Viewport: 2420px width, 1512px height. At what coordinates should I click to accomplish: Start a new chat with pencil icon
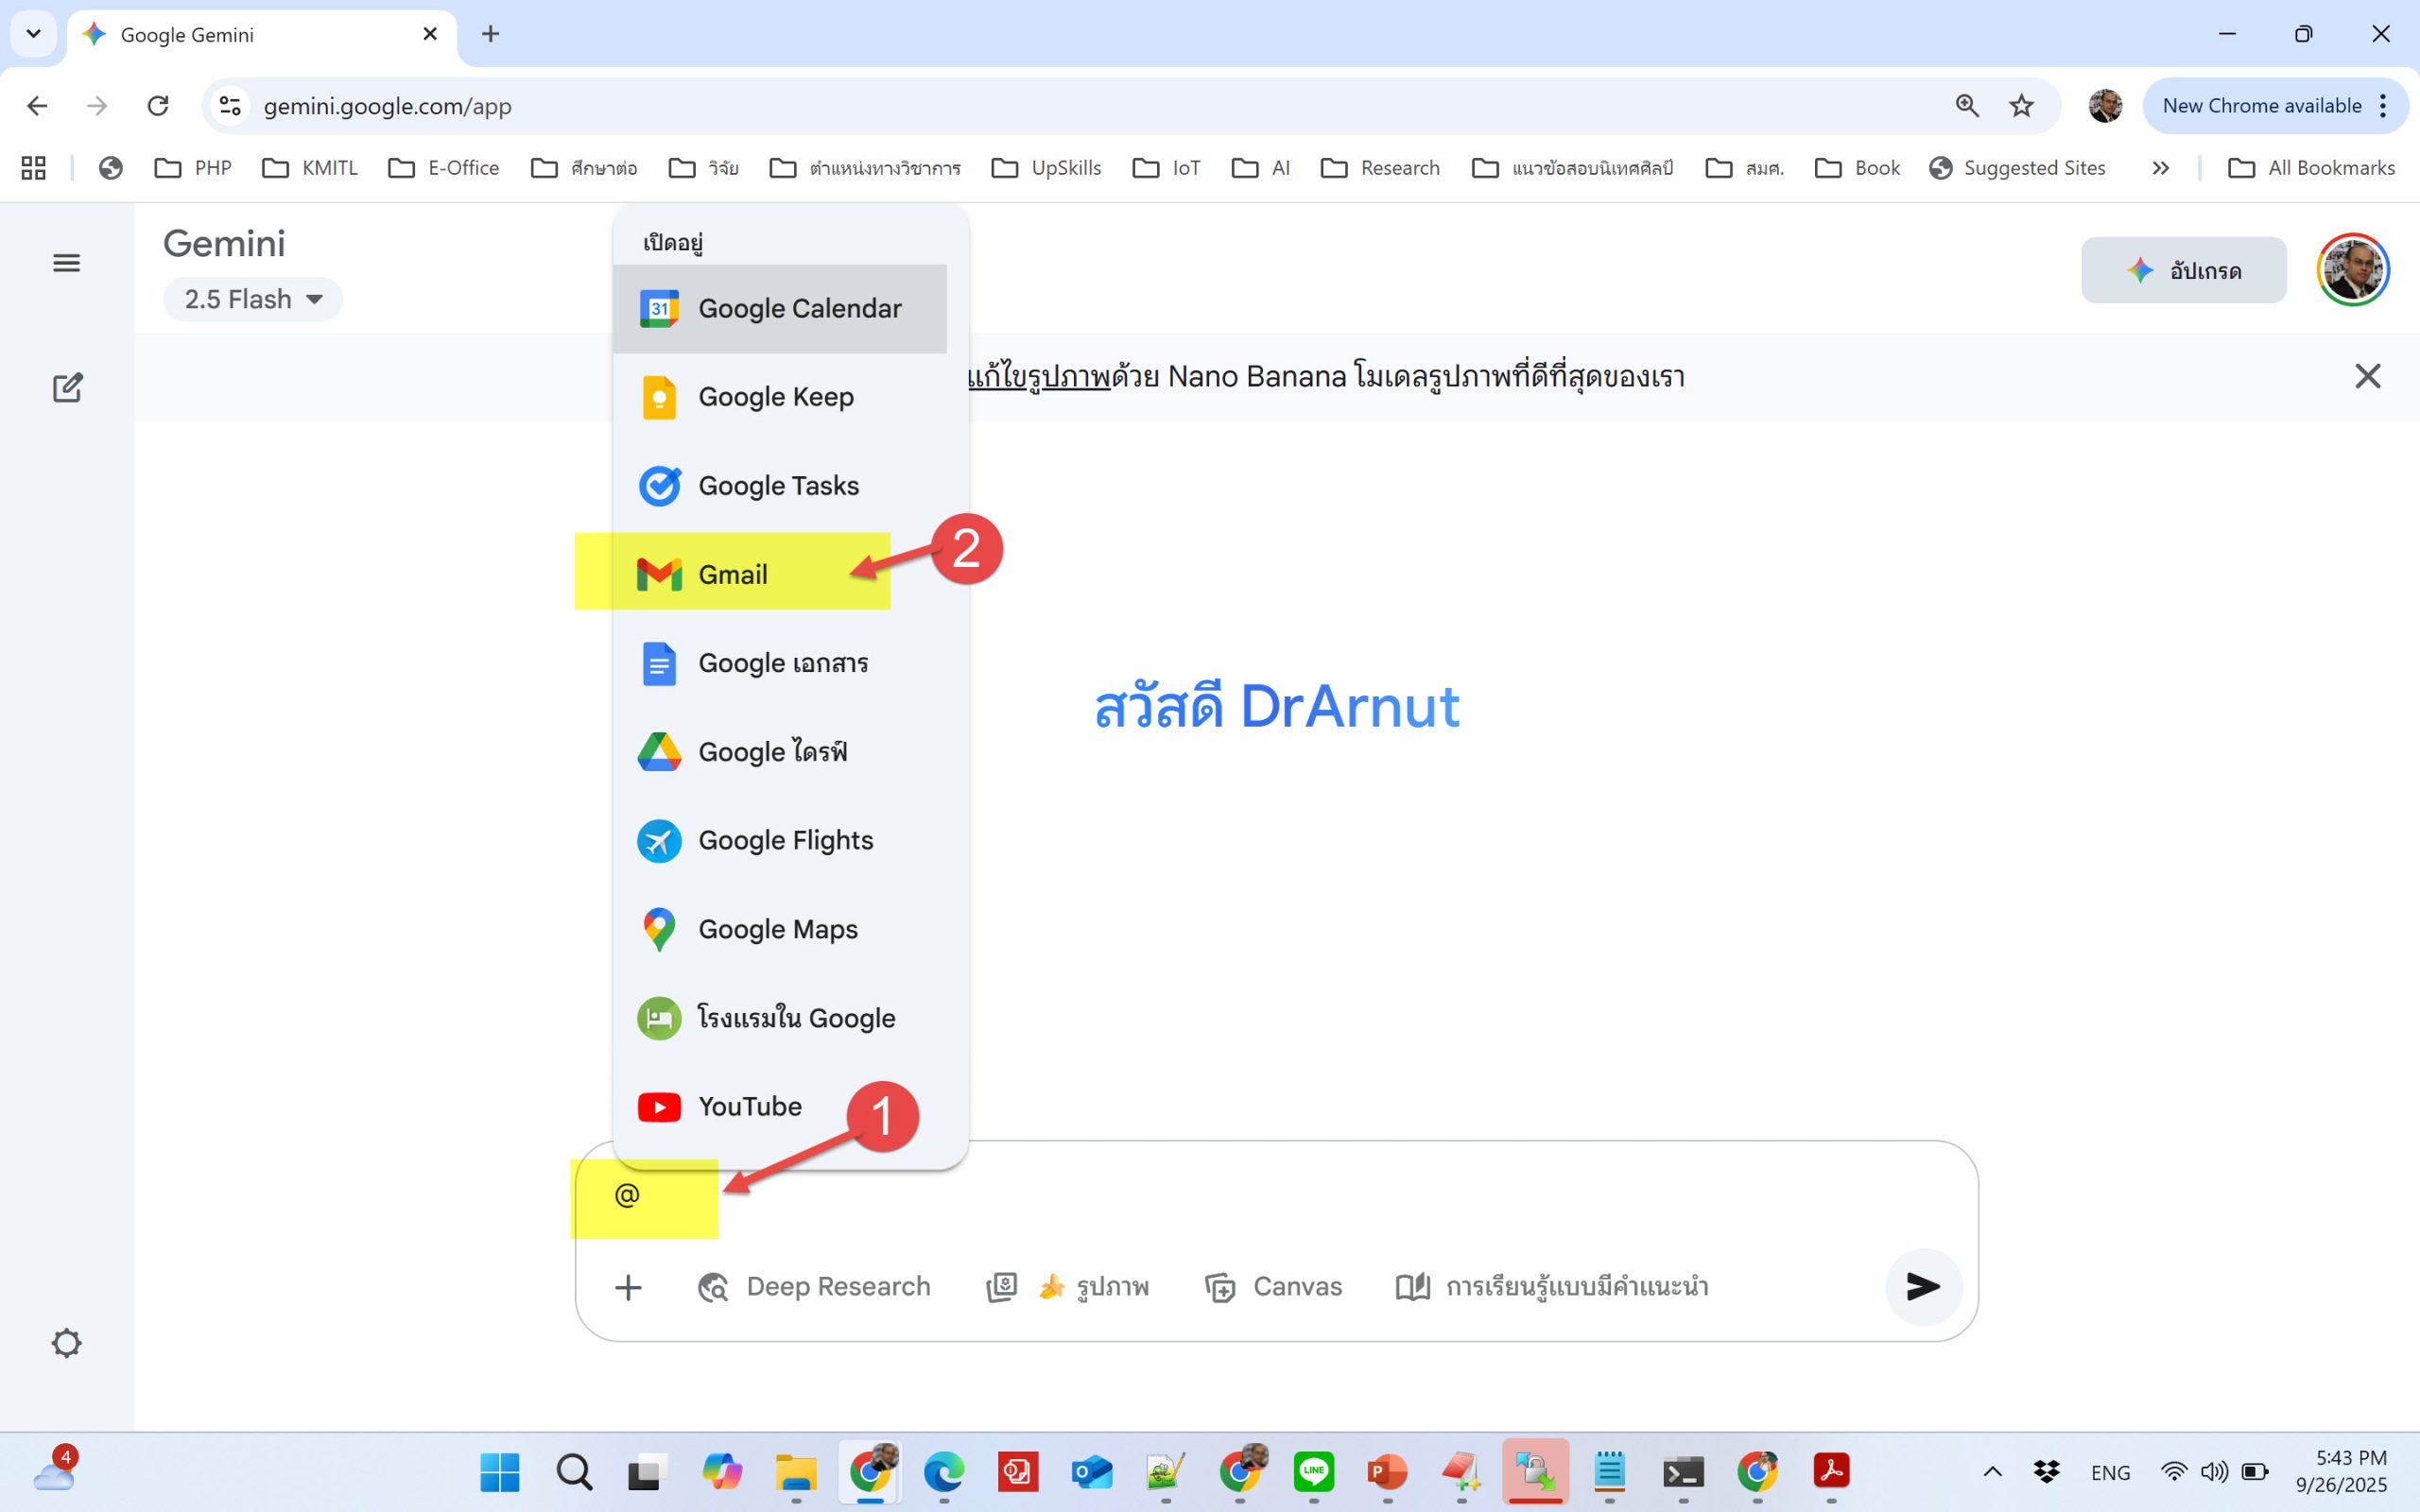pyautogui.click(x=67, y=388)
